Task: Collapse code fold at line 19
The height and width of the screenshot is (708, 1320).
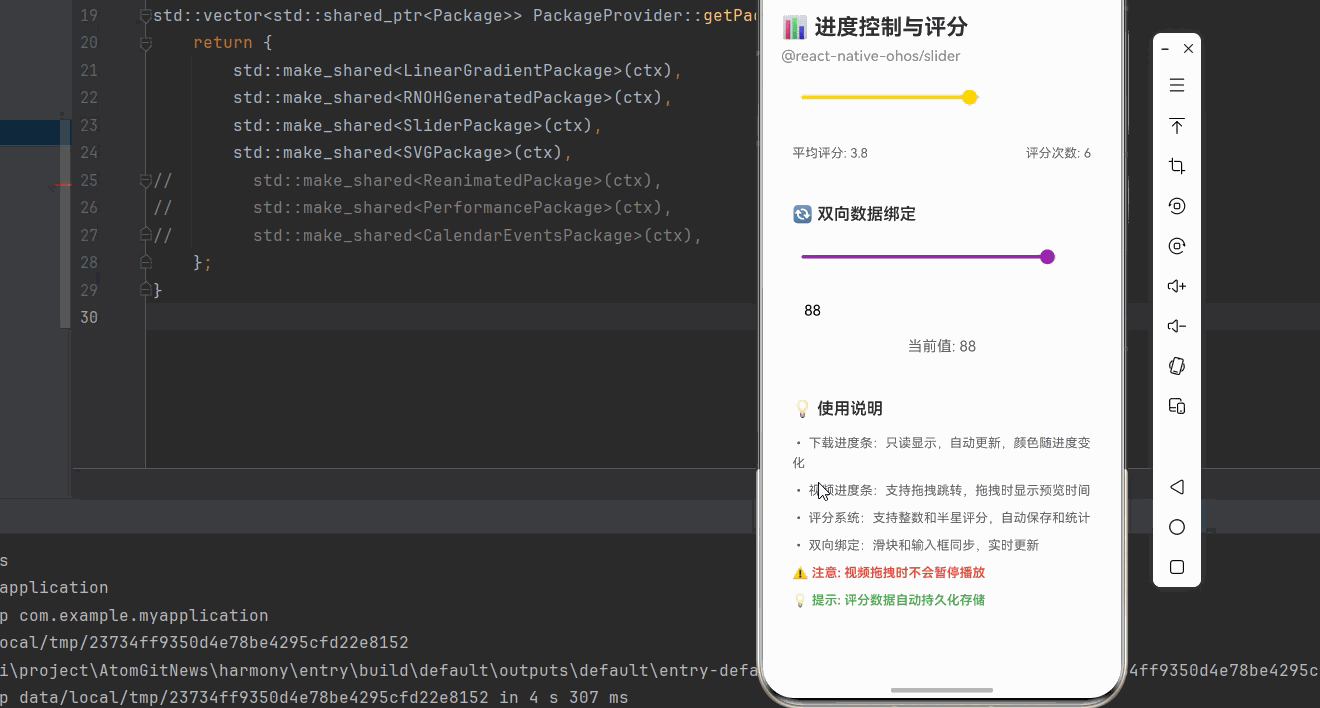Action: (146, 16)
